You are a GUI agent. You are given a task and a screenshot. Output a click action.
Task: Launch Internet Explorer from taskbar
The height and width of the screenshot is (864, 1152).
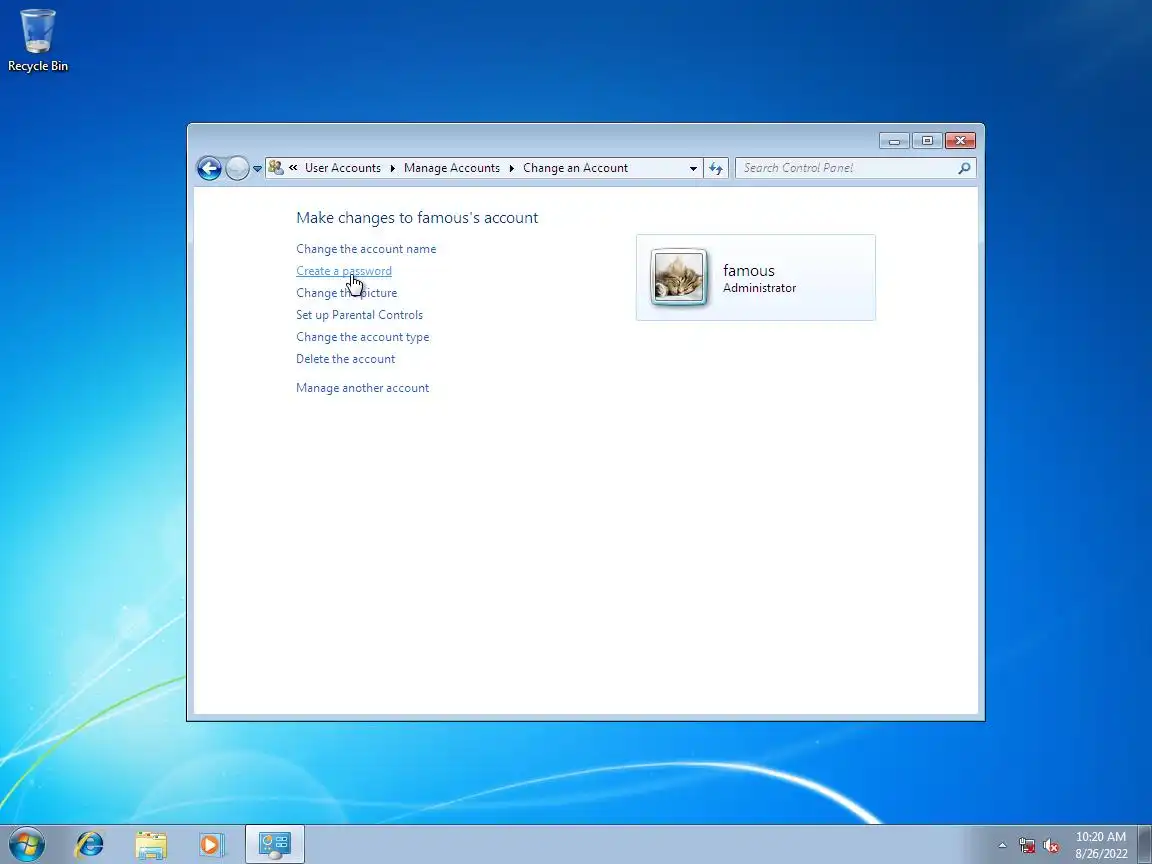tap(90, 845)
